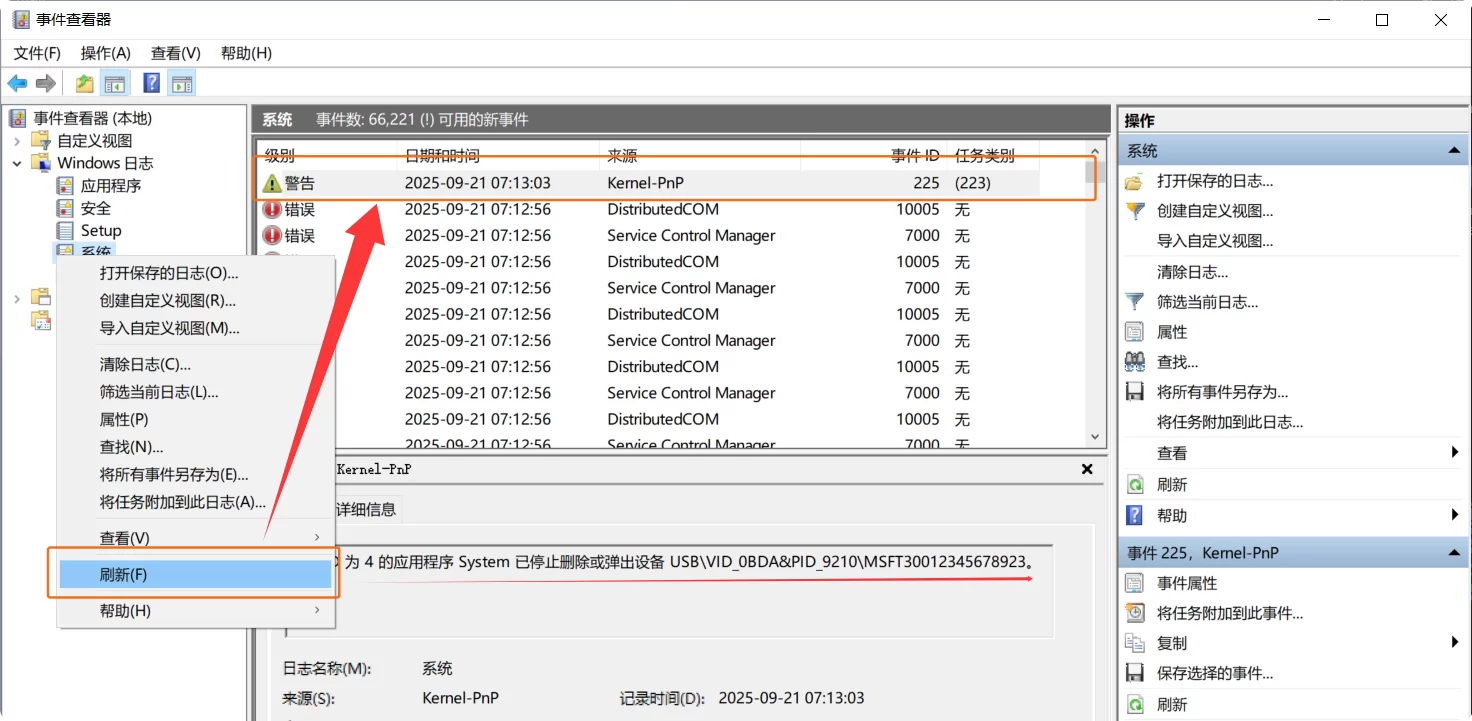Click the up-one-level folder toolbar icon
Screen dimensions: 1472x721
85,83
